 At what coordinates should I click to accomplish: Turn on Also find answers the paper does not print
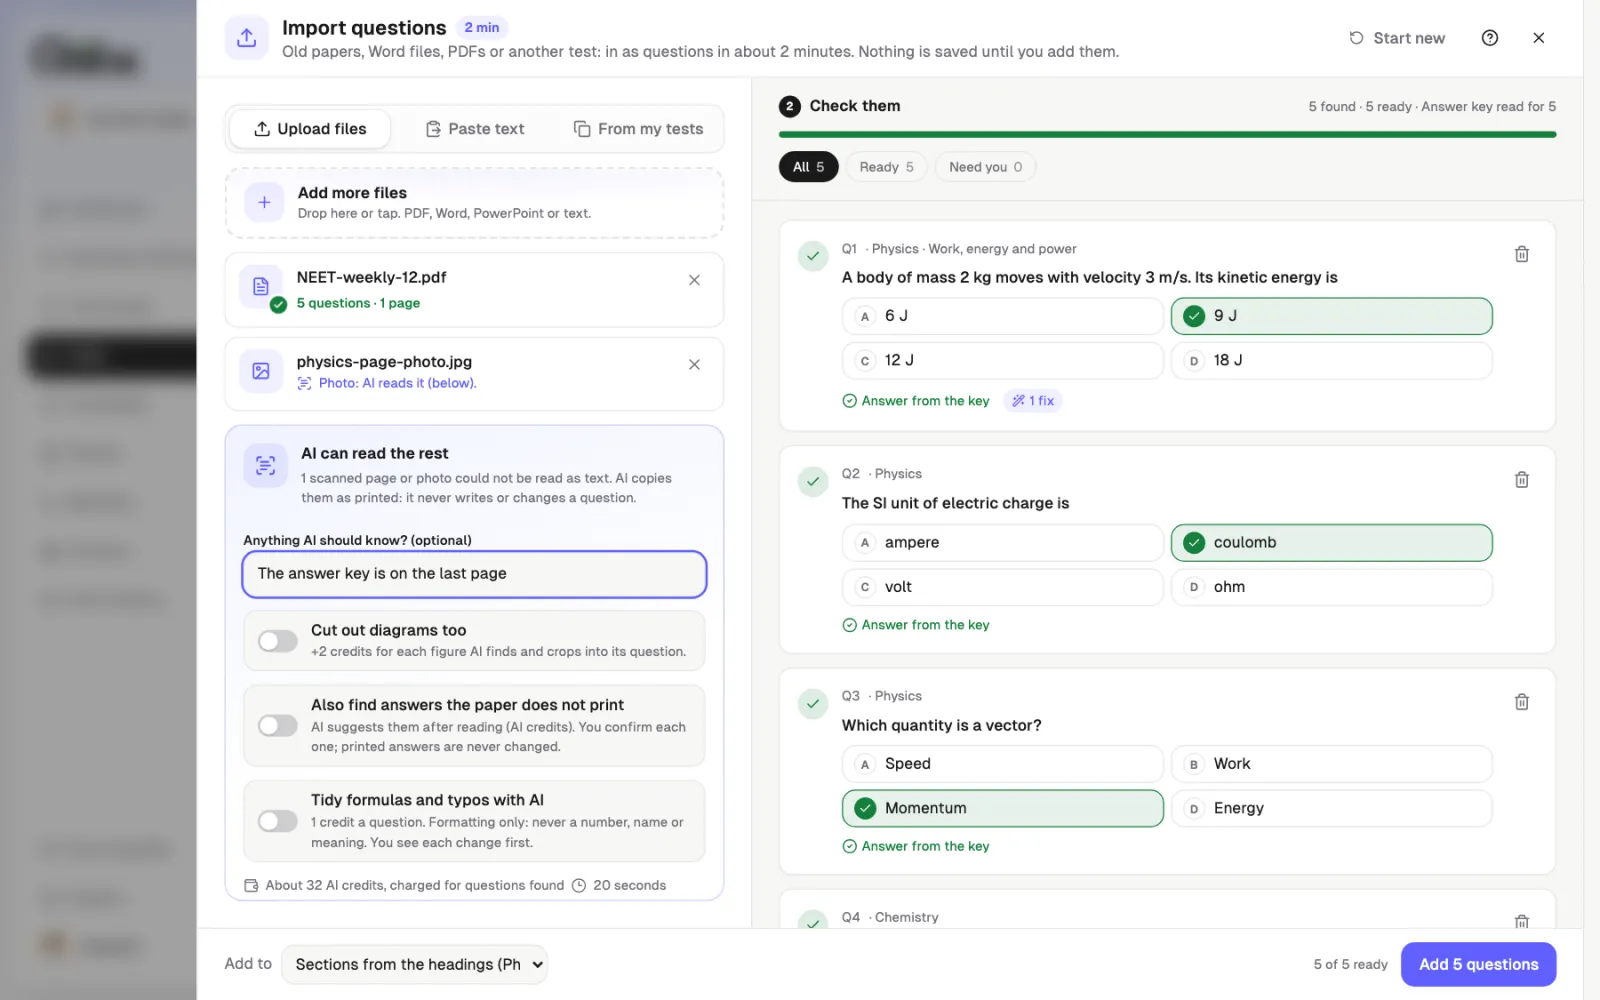278,726
